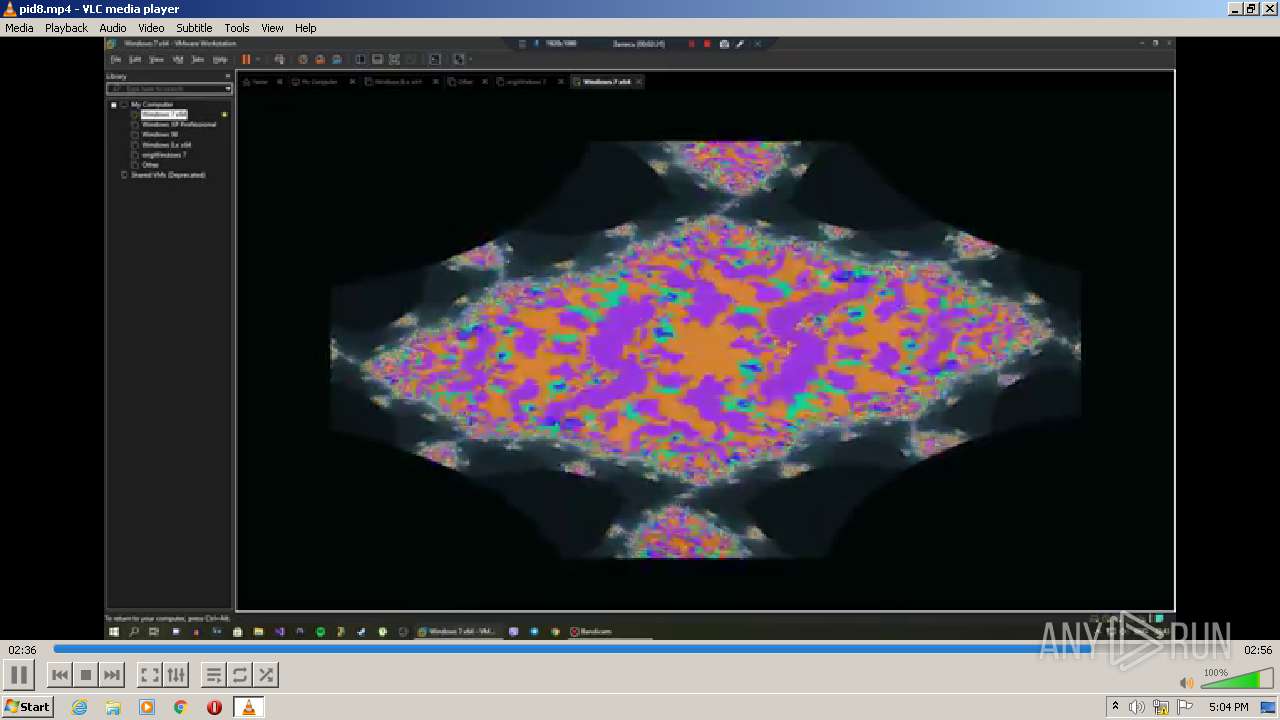The height and width of the screenshot is (720, 1280).
Task: Click the Show Desktop button
Action: [x=1270, y=707]
